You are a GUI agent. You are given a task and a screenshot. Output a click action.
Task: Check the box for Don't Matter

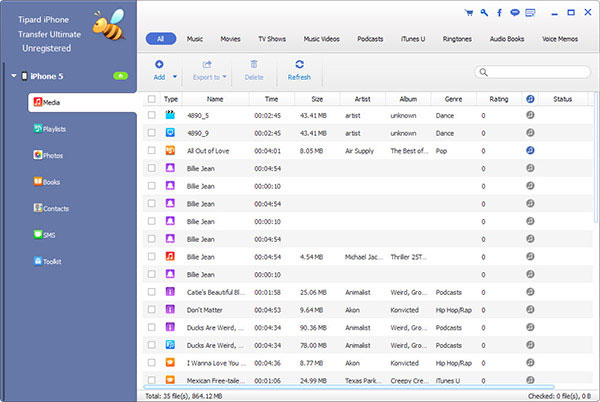point(152,309)
